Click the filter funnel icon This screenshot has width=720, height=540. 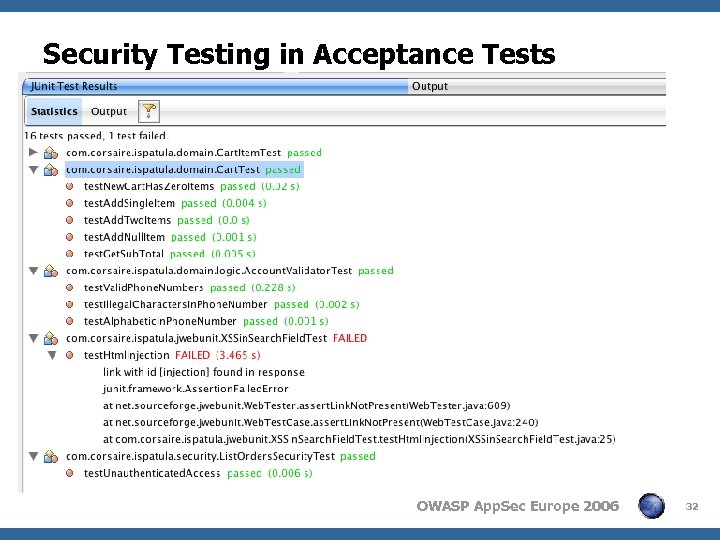tap(148, 110)
